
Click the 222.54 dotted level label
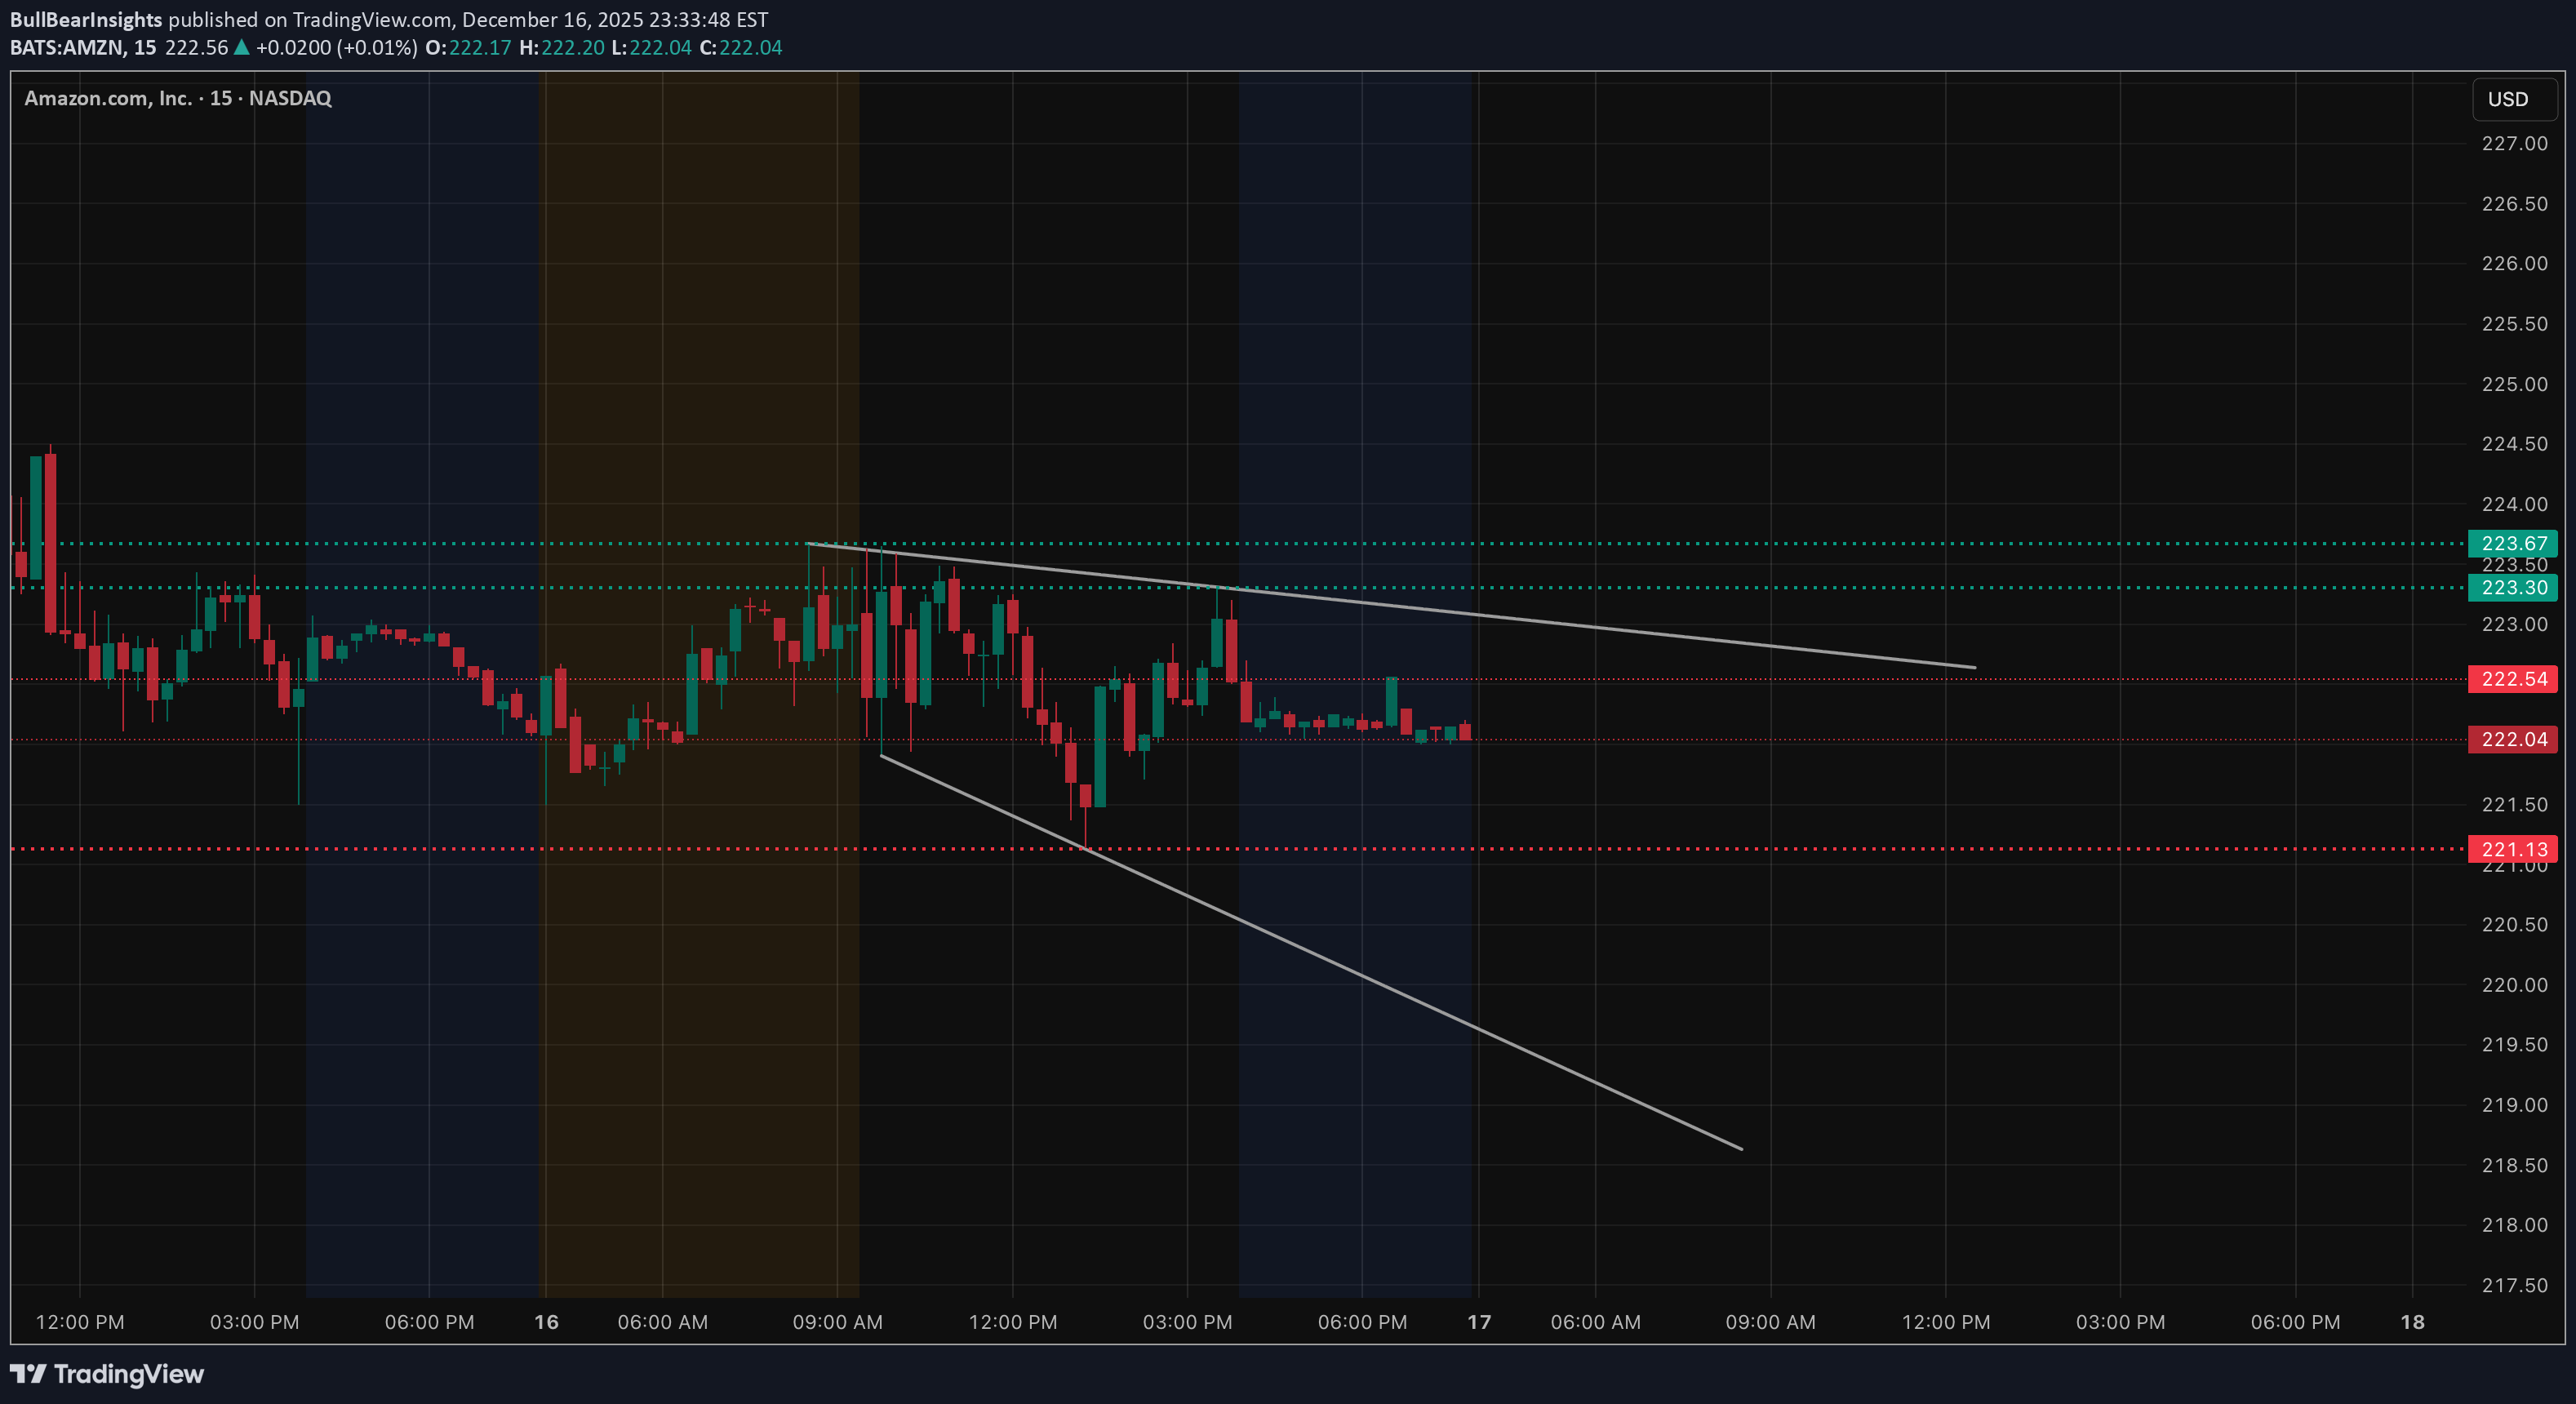coord(2513,679)
